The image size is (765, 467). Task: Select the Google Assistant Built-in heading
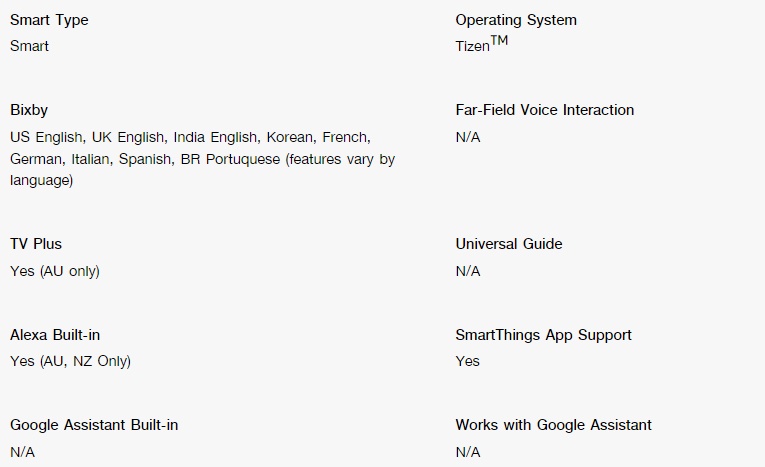point(94,425)
